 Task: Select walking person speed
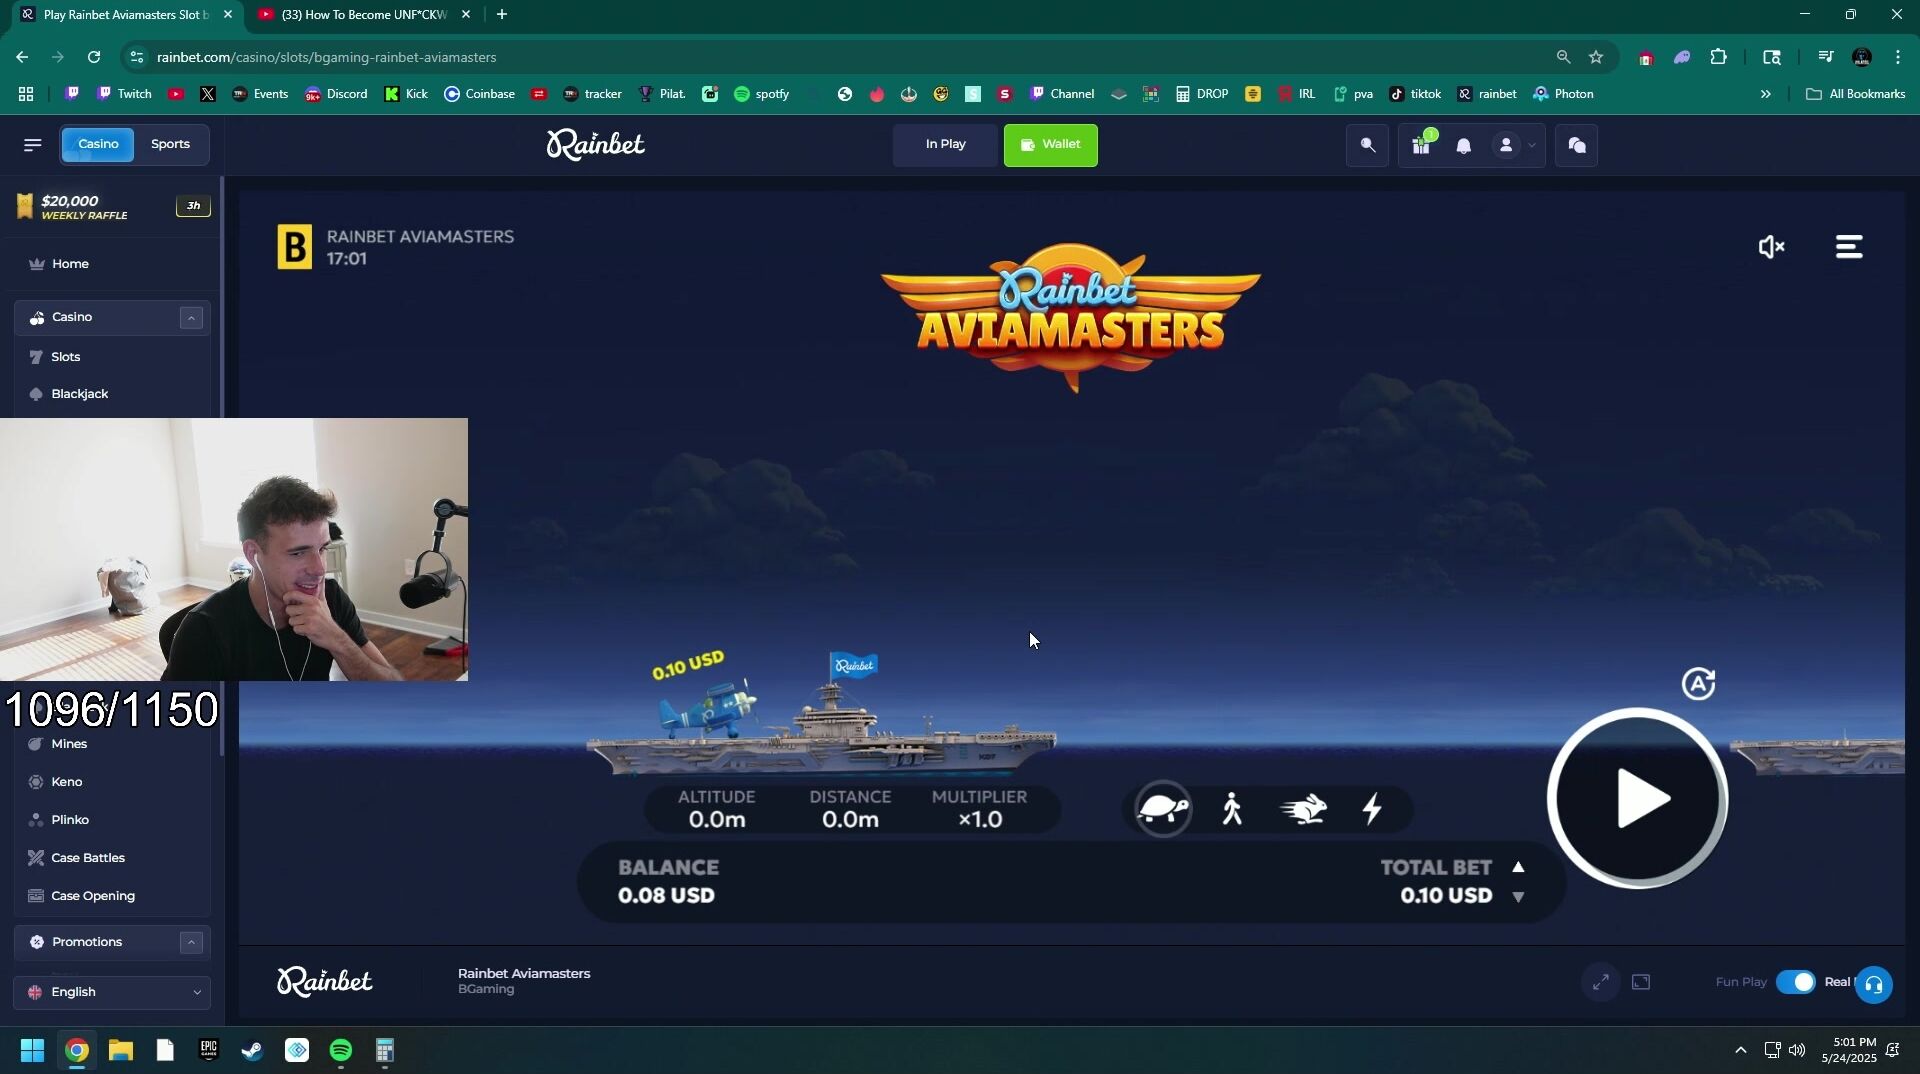tap(1232, 809)
